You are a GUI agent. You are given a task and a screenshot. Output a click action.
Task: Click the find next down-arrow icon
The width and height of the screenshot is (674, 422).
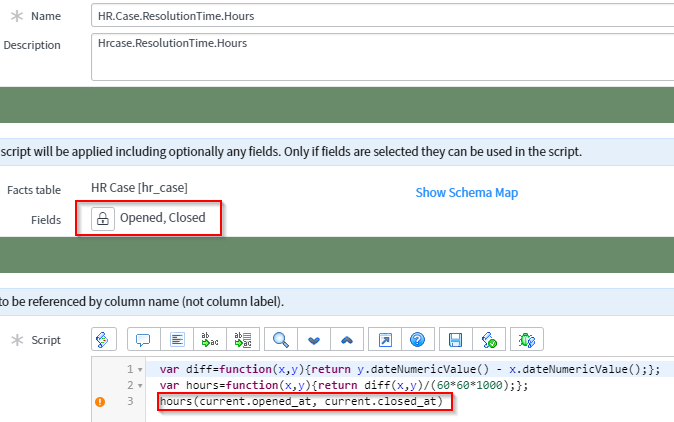click(314, 339)
